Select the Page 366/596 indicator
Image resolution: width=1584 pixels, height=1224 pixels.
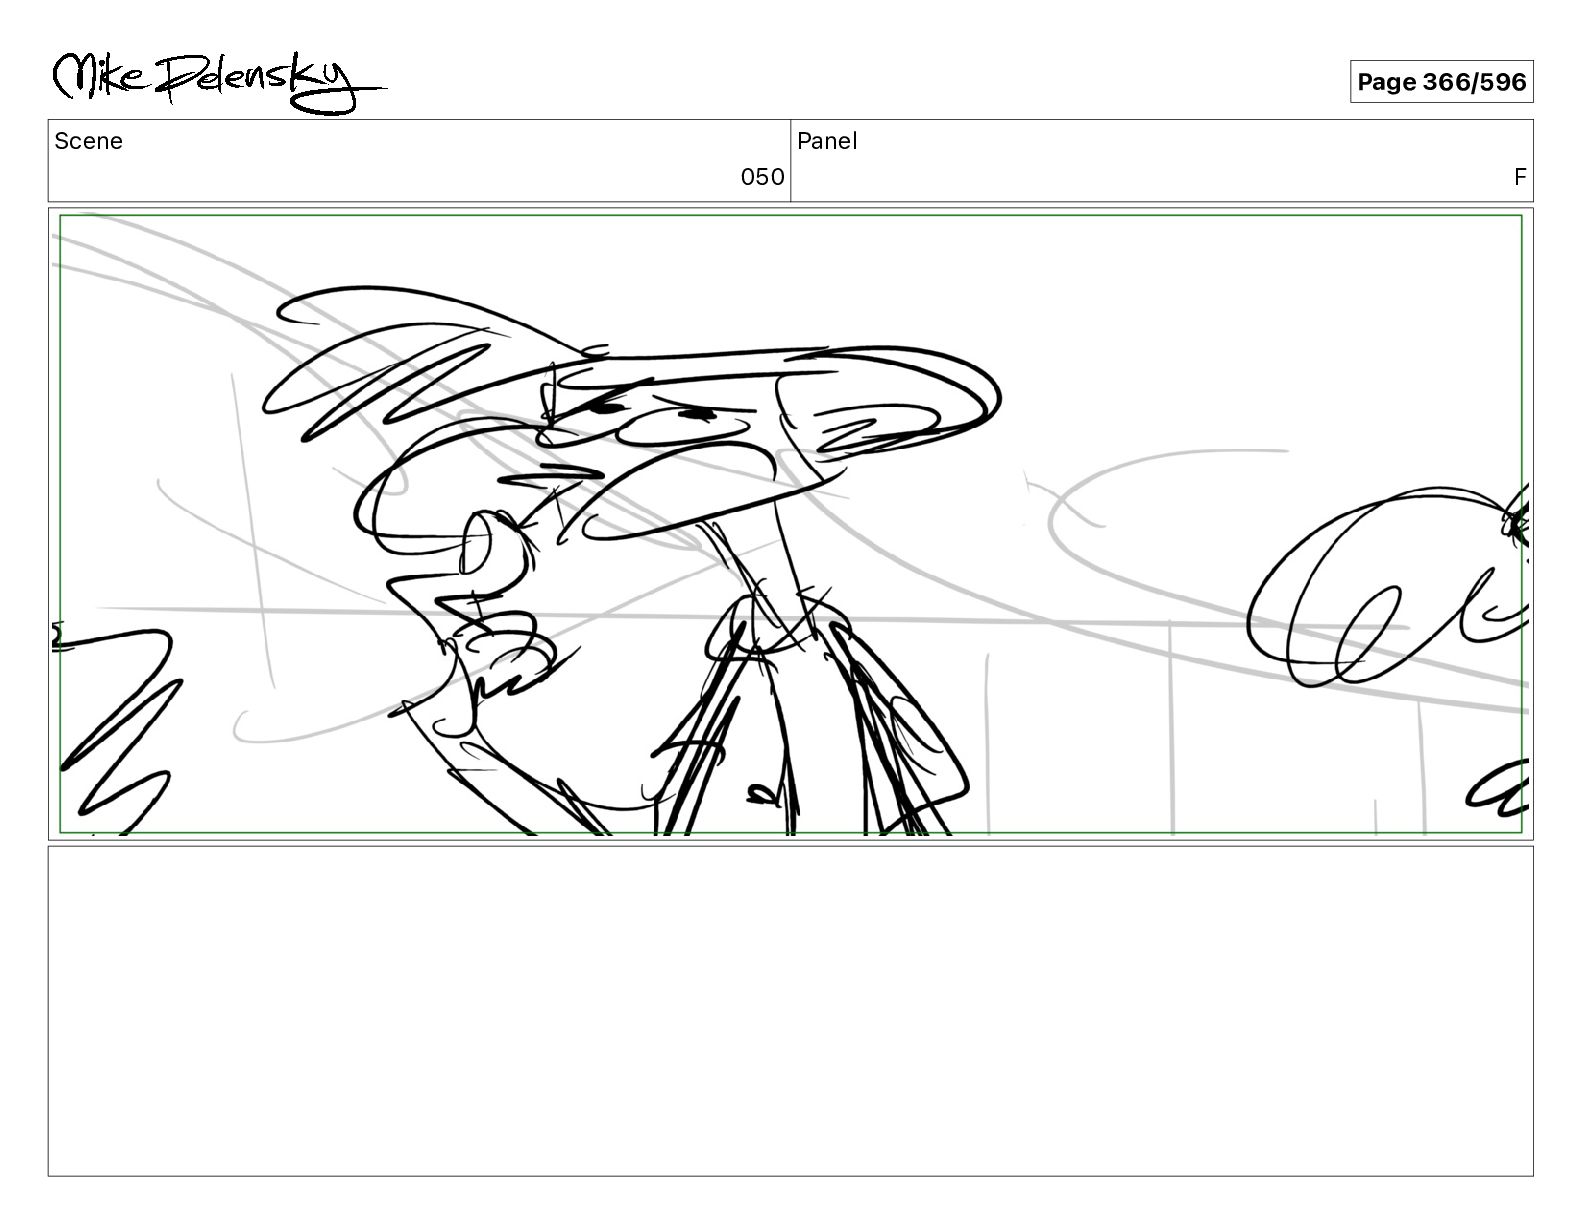coord(1441,82)
